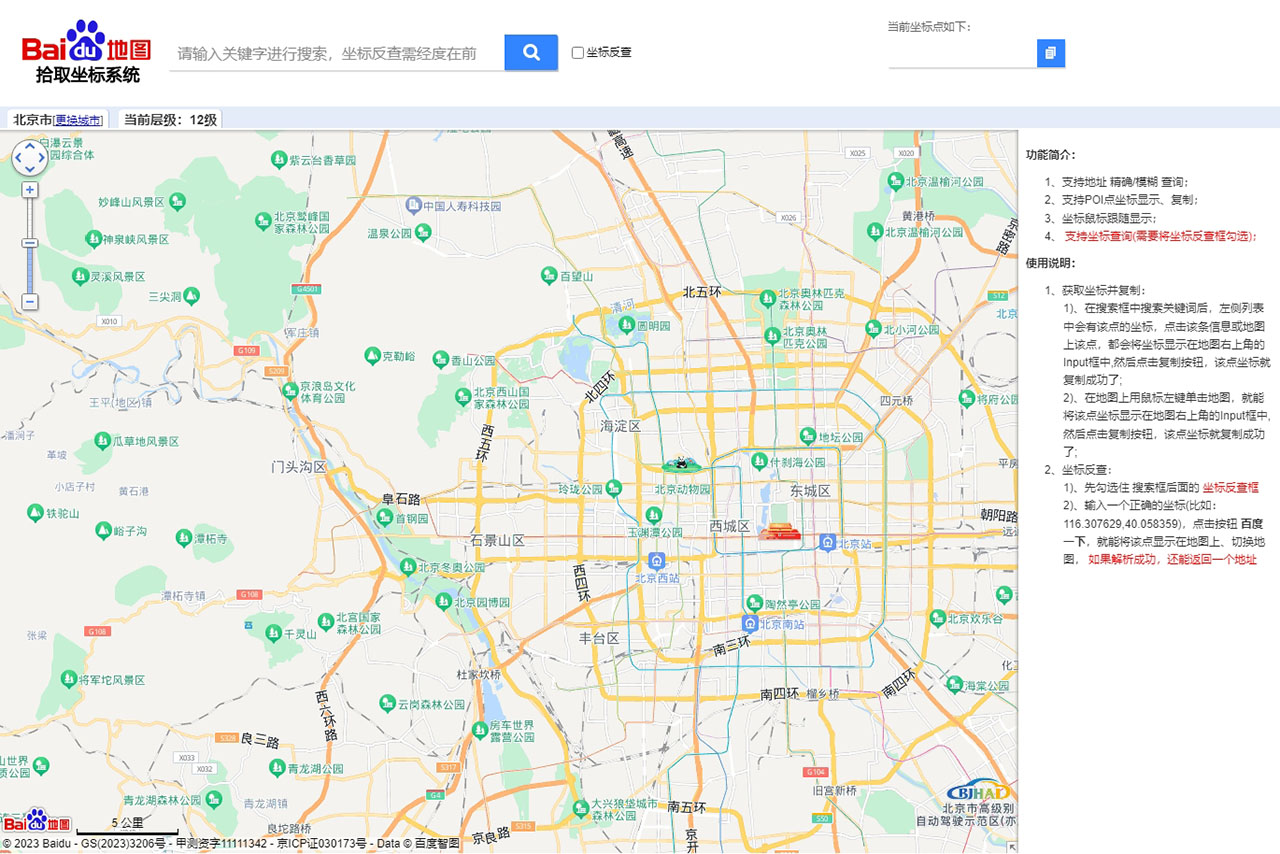Viewport: 1280px width, 854px height.
Task: Enable the 坐标反查 checkbox
Action: tap(577, 52)
